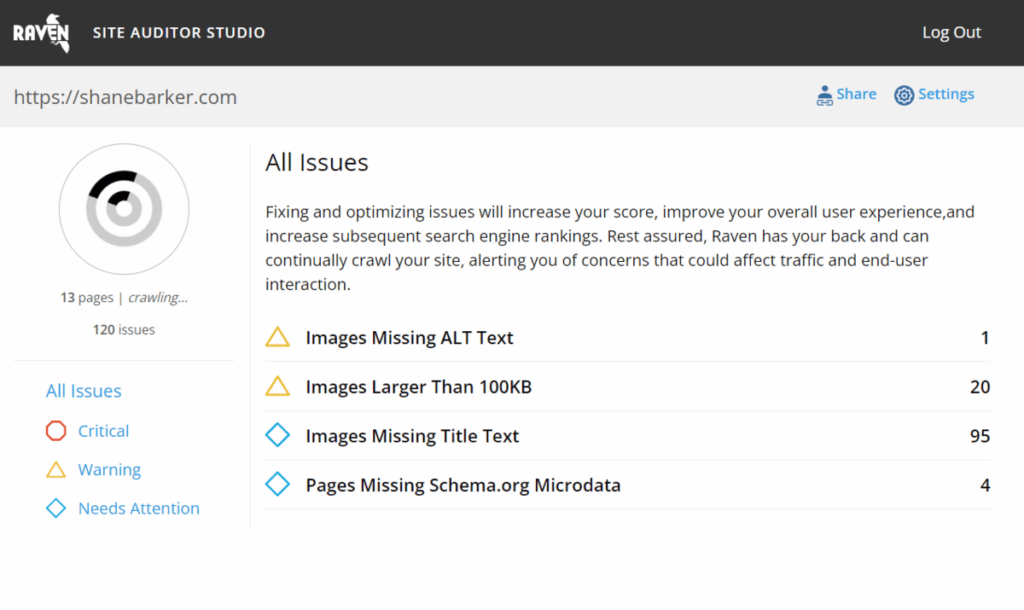Click warning triangle beside Images Larger Than 100KB
Viewport: 1024px width, 610px height.
(x=277, y=386)
